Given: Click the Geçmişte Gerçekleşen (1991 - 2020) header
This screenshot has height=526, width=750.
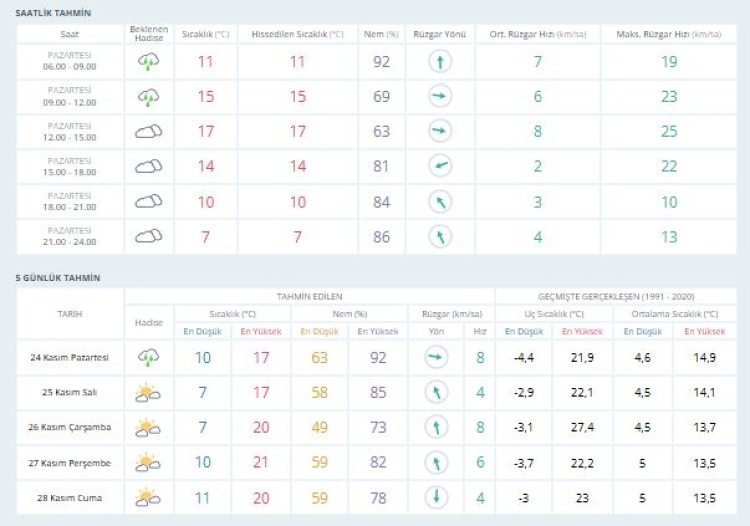Looking at the screenshot, I should pyautogui.click(x=616, y=296).
